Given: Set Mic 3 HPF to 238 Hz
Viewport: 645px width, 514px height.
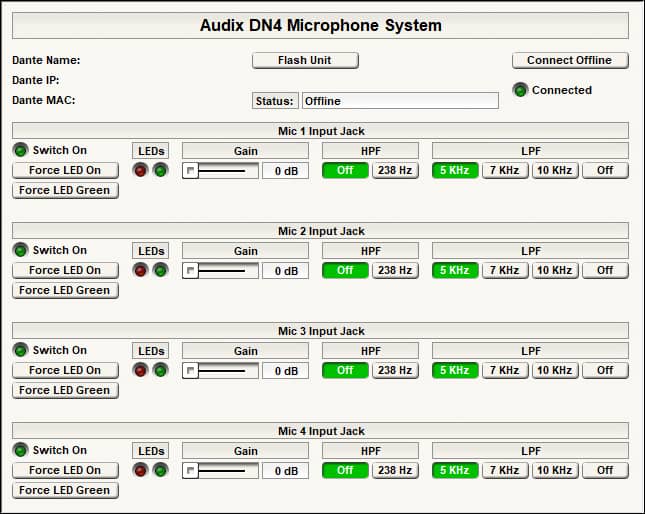Looking at the screenshot, I should pos(395,370).
